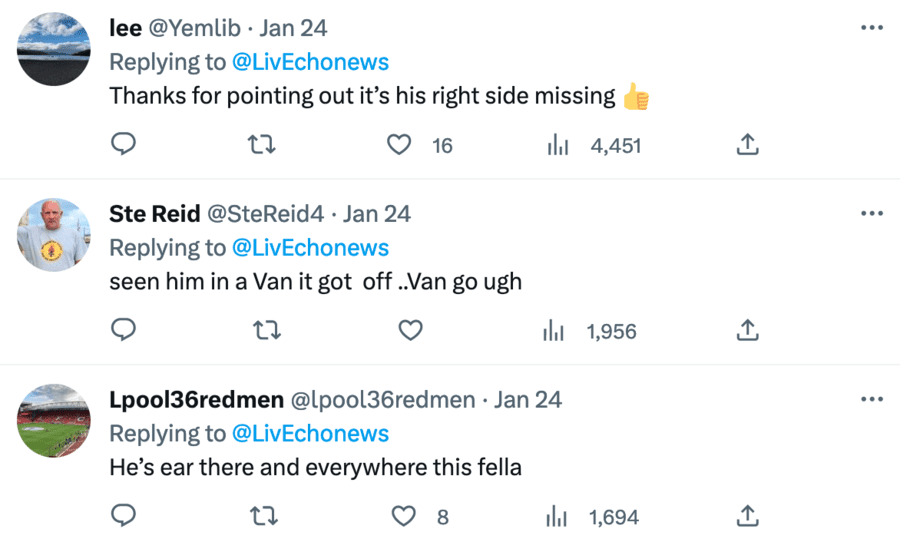Share lee's tweet

tap(747, 145)
